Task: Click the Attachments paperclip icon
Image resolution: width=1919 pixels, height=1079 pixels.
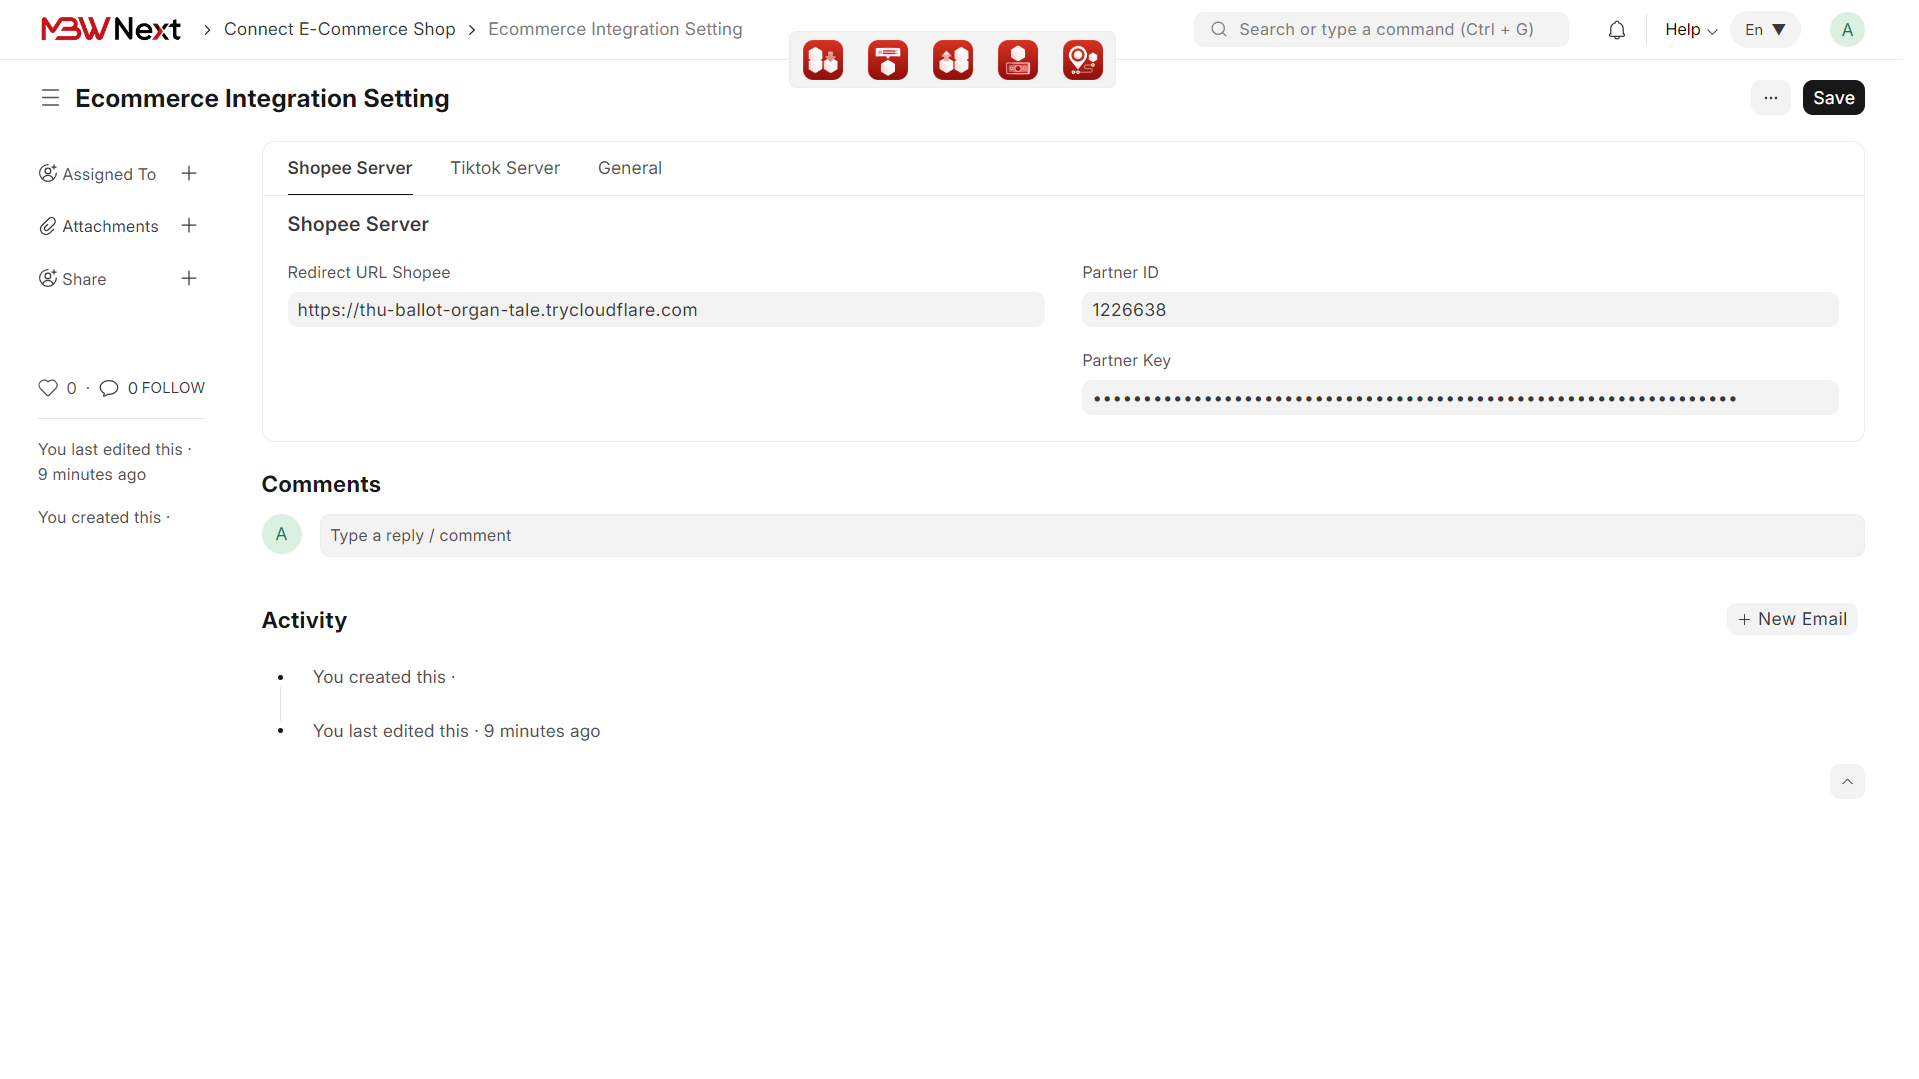Action: [x=47, y=226]
